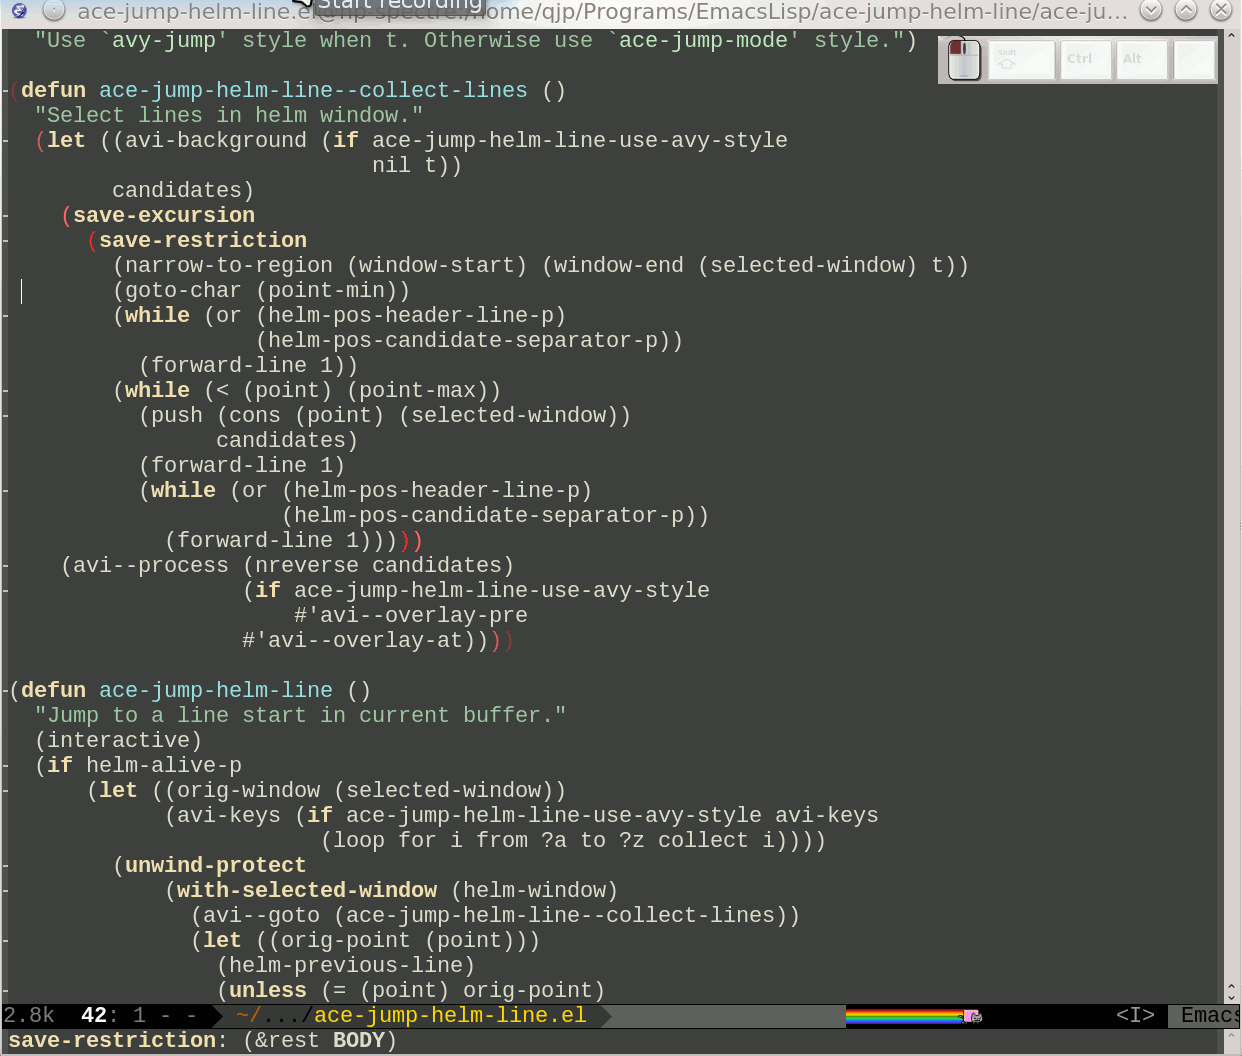Image resolution: width=1242 pixels, height=1056 pixels.
Task: Collapse the defun ace-jump-helm-line--collect-lines fold marker
Action: click(x=6, y=91)
